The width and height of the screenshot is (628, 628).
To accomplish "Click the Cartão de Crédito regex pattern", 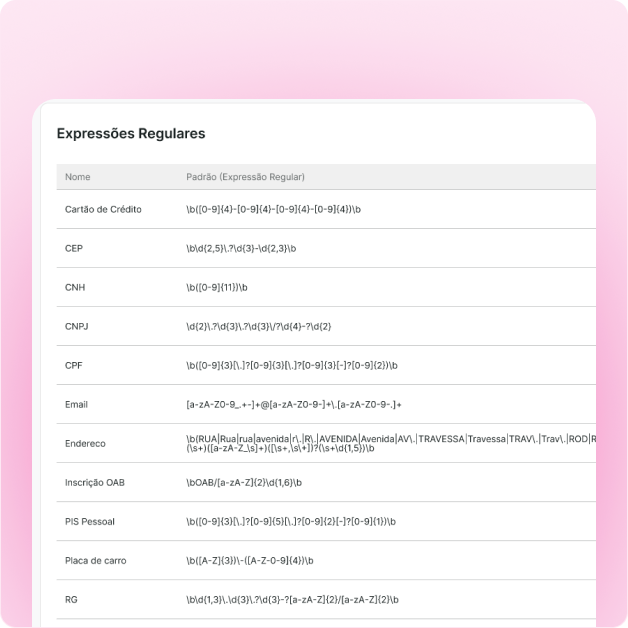I will pyautogui.click(x=273, y=209).
